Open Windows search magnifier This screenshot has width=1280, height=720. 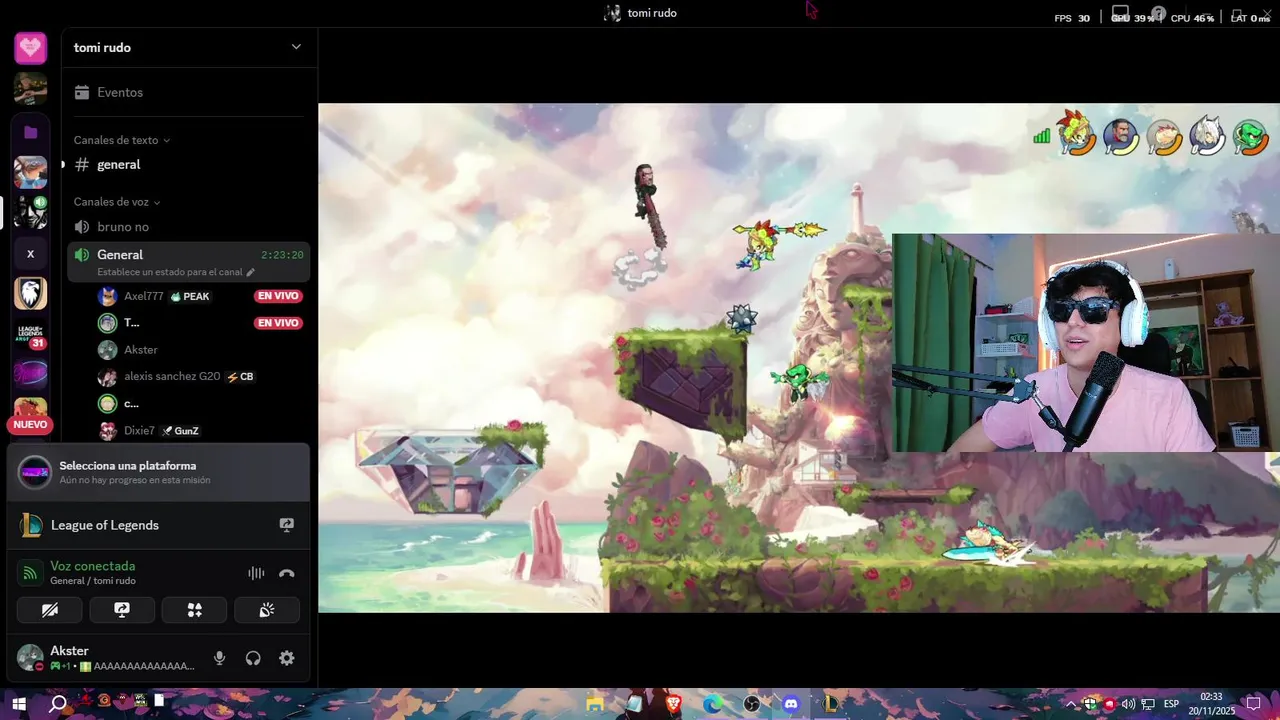click(x=58, y=704)
